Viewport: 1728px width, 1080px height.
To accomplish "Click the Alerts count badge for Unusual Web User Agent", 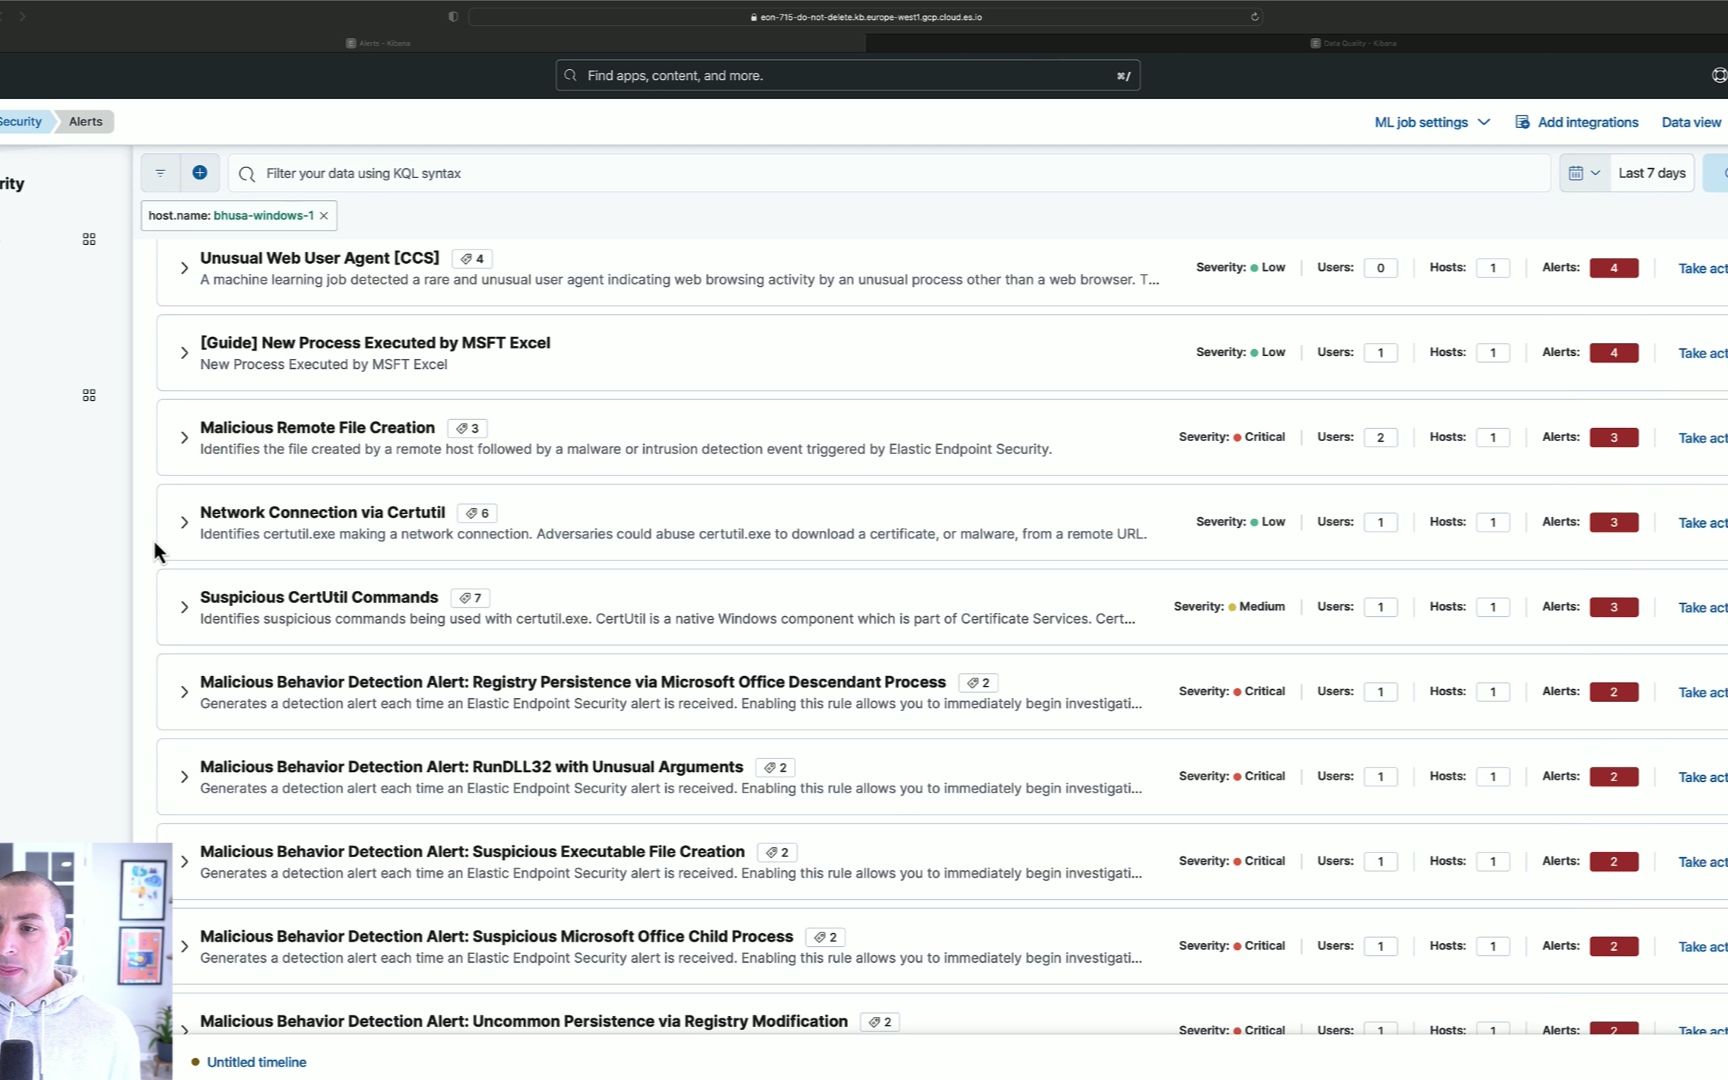I will (1613, 268).
